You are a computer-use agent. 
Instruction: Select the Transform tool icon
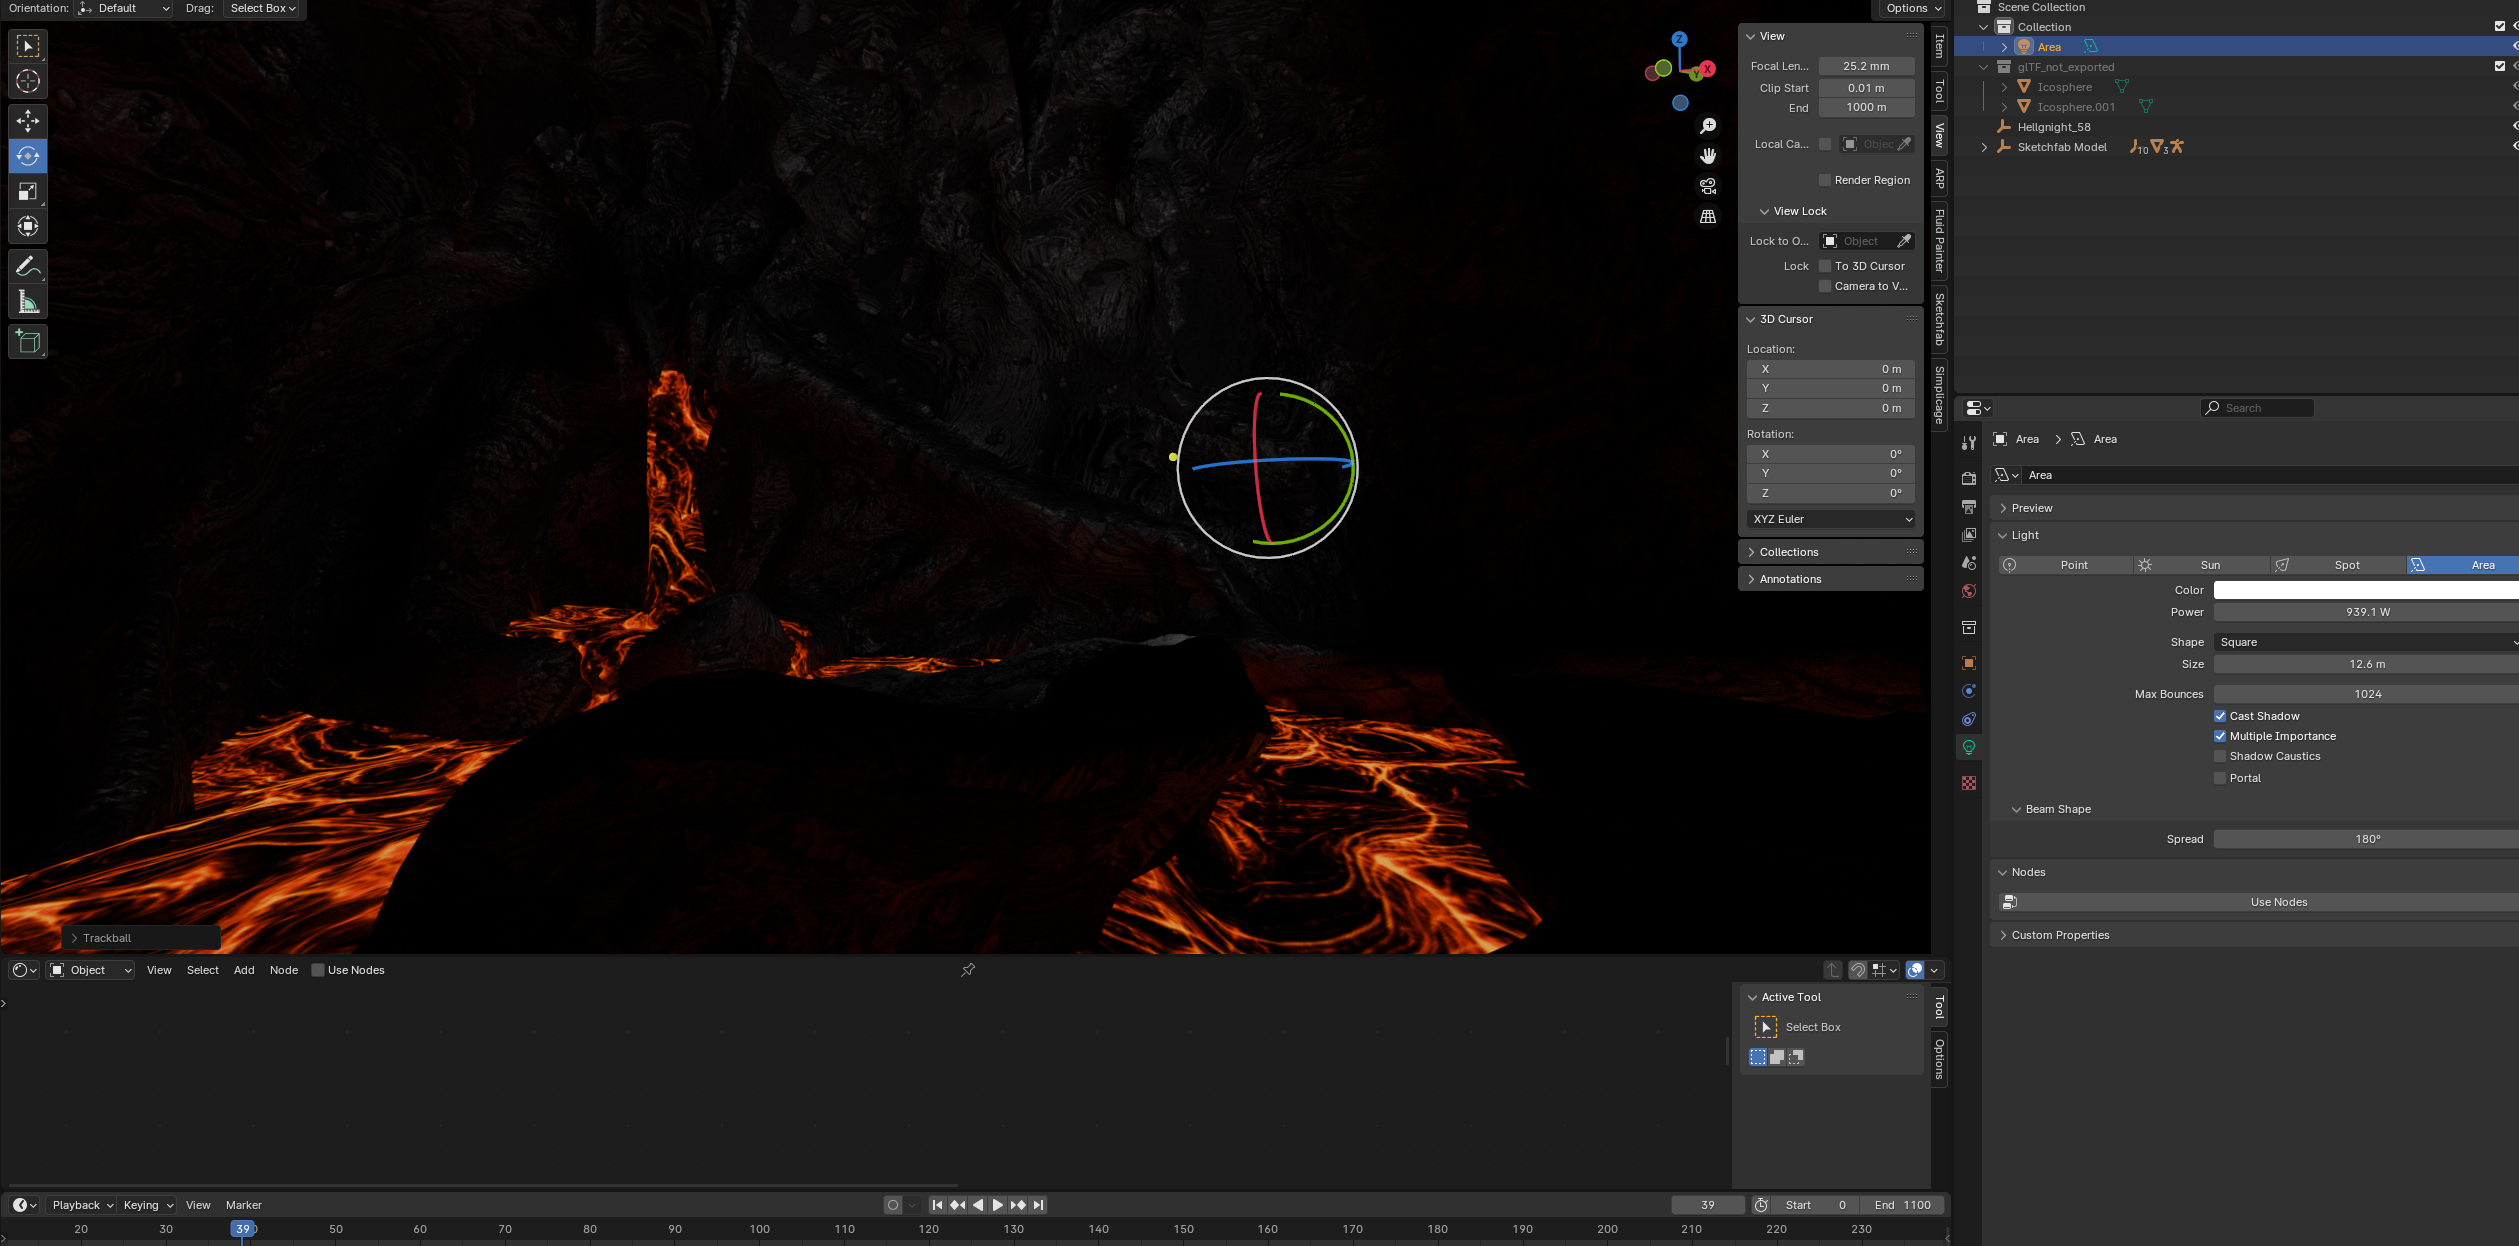tap(28, 226)
